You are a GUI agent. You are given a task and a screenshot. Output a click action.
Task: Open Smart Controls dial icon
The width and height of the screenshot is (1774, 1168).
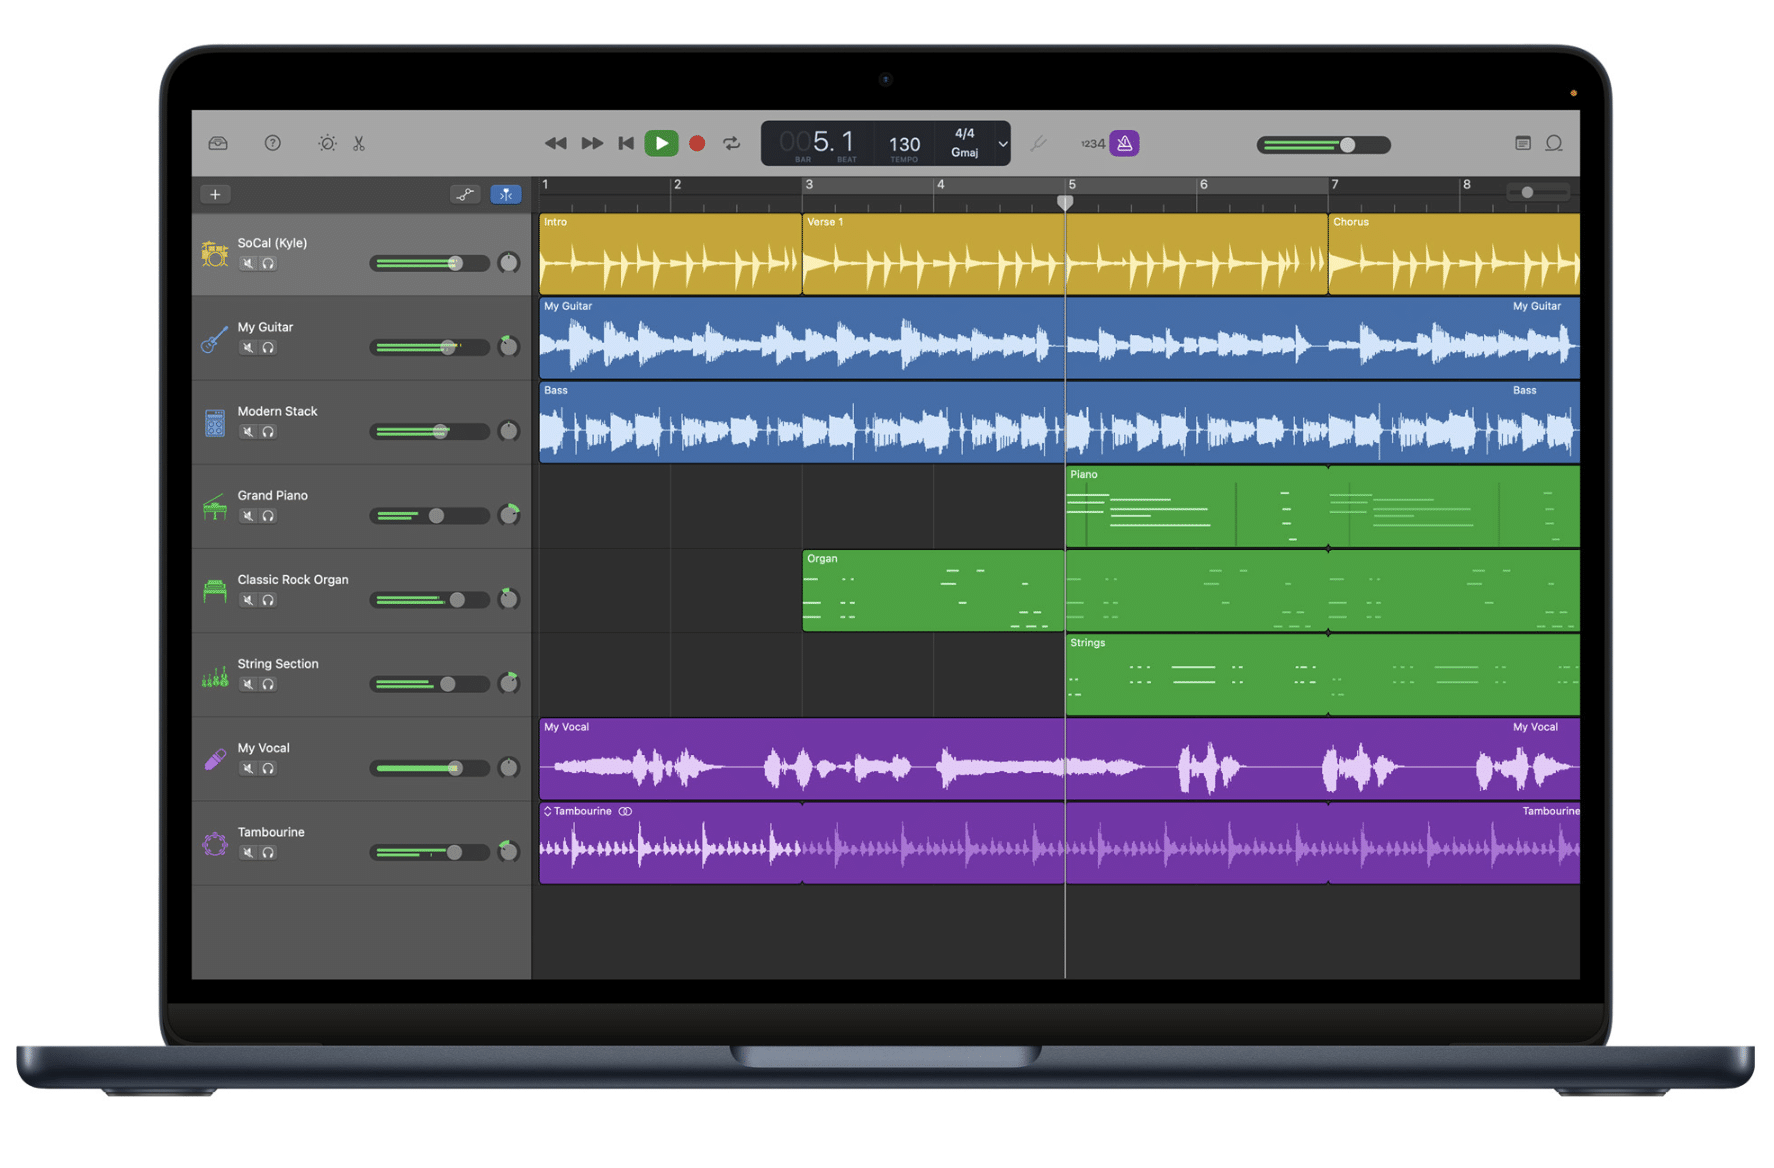pos(327,143)
